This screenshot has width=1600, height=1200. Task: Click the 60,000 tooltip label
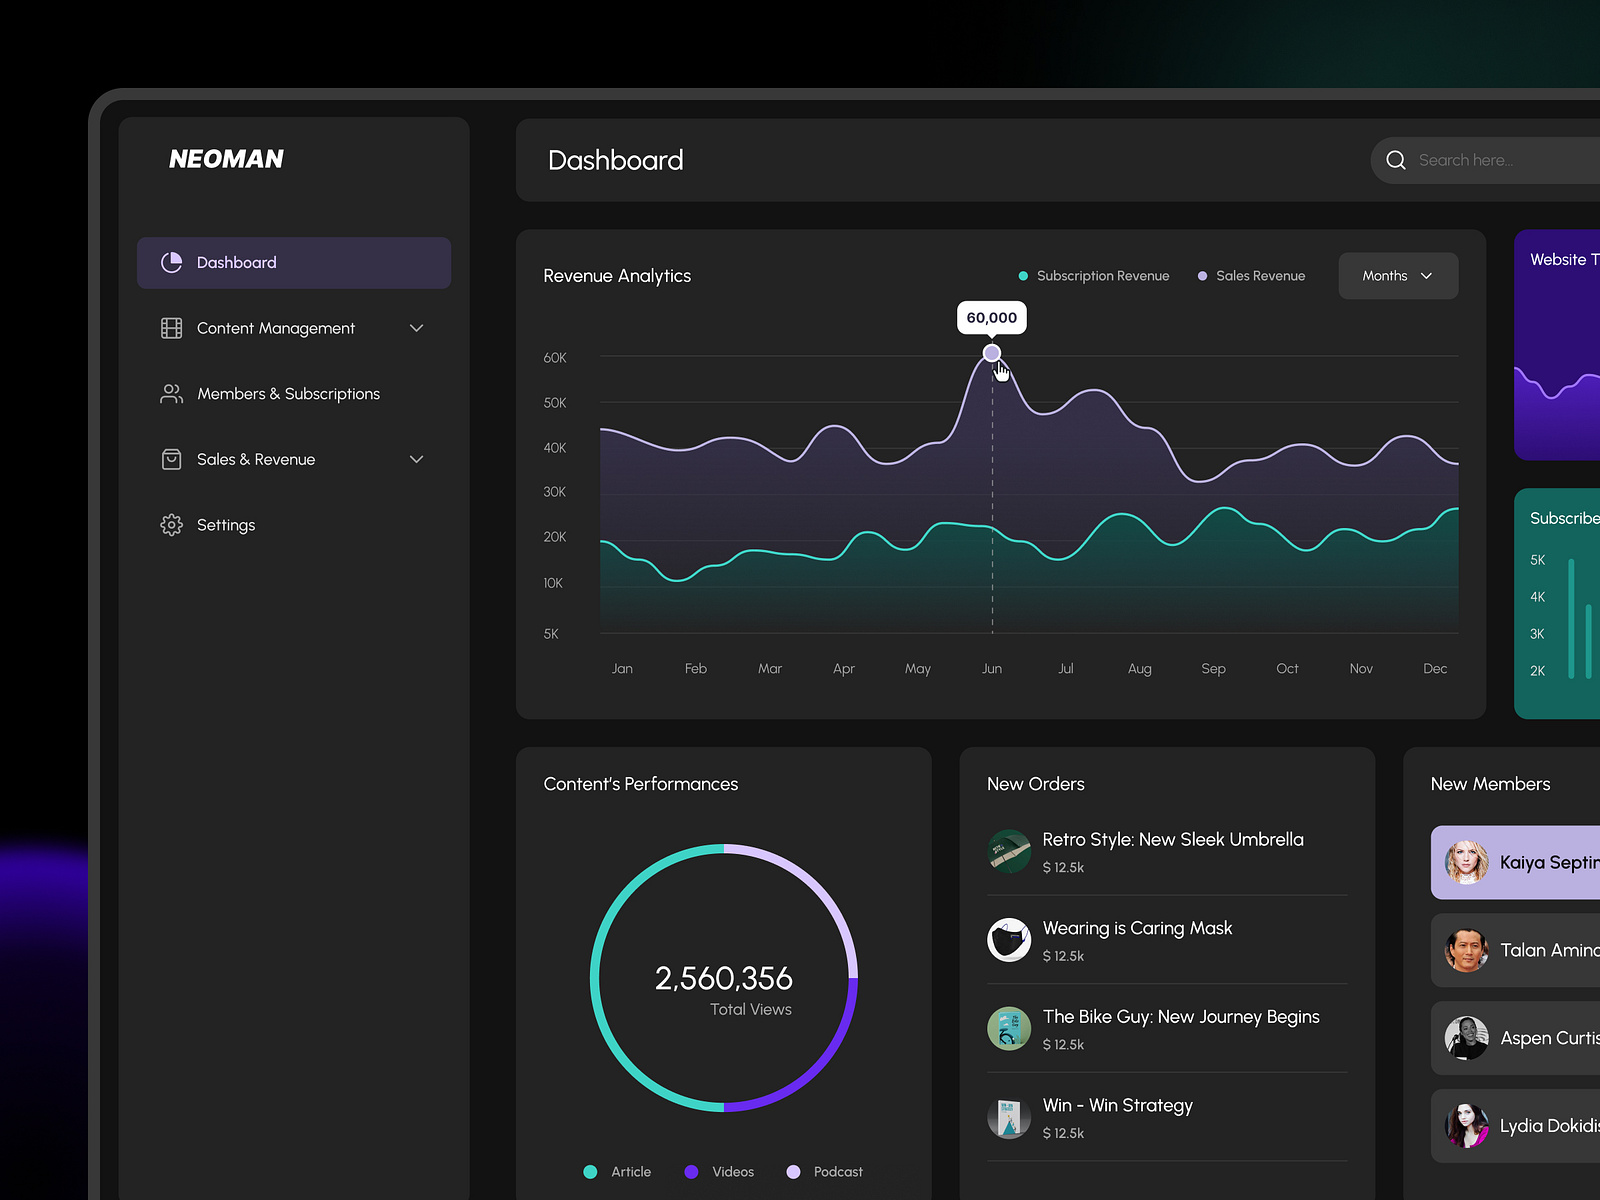992,318
